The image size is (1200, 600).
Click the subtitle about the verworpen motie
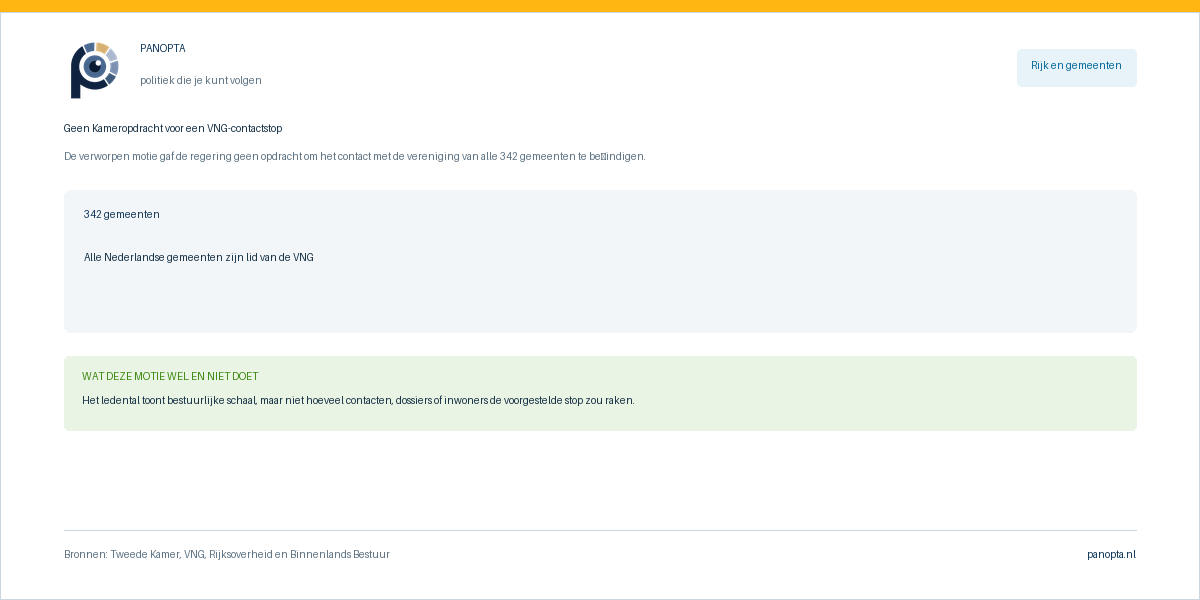355,156
